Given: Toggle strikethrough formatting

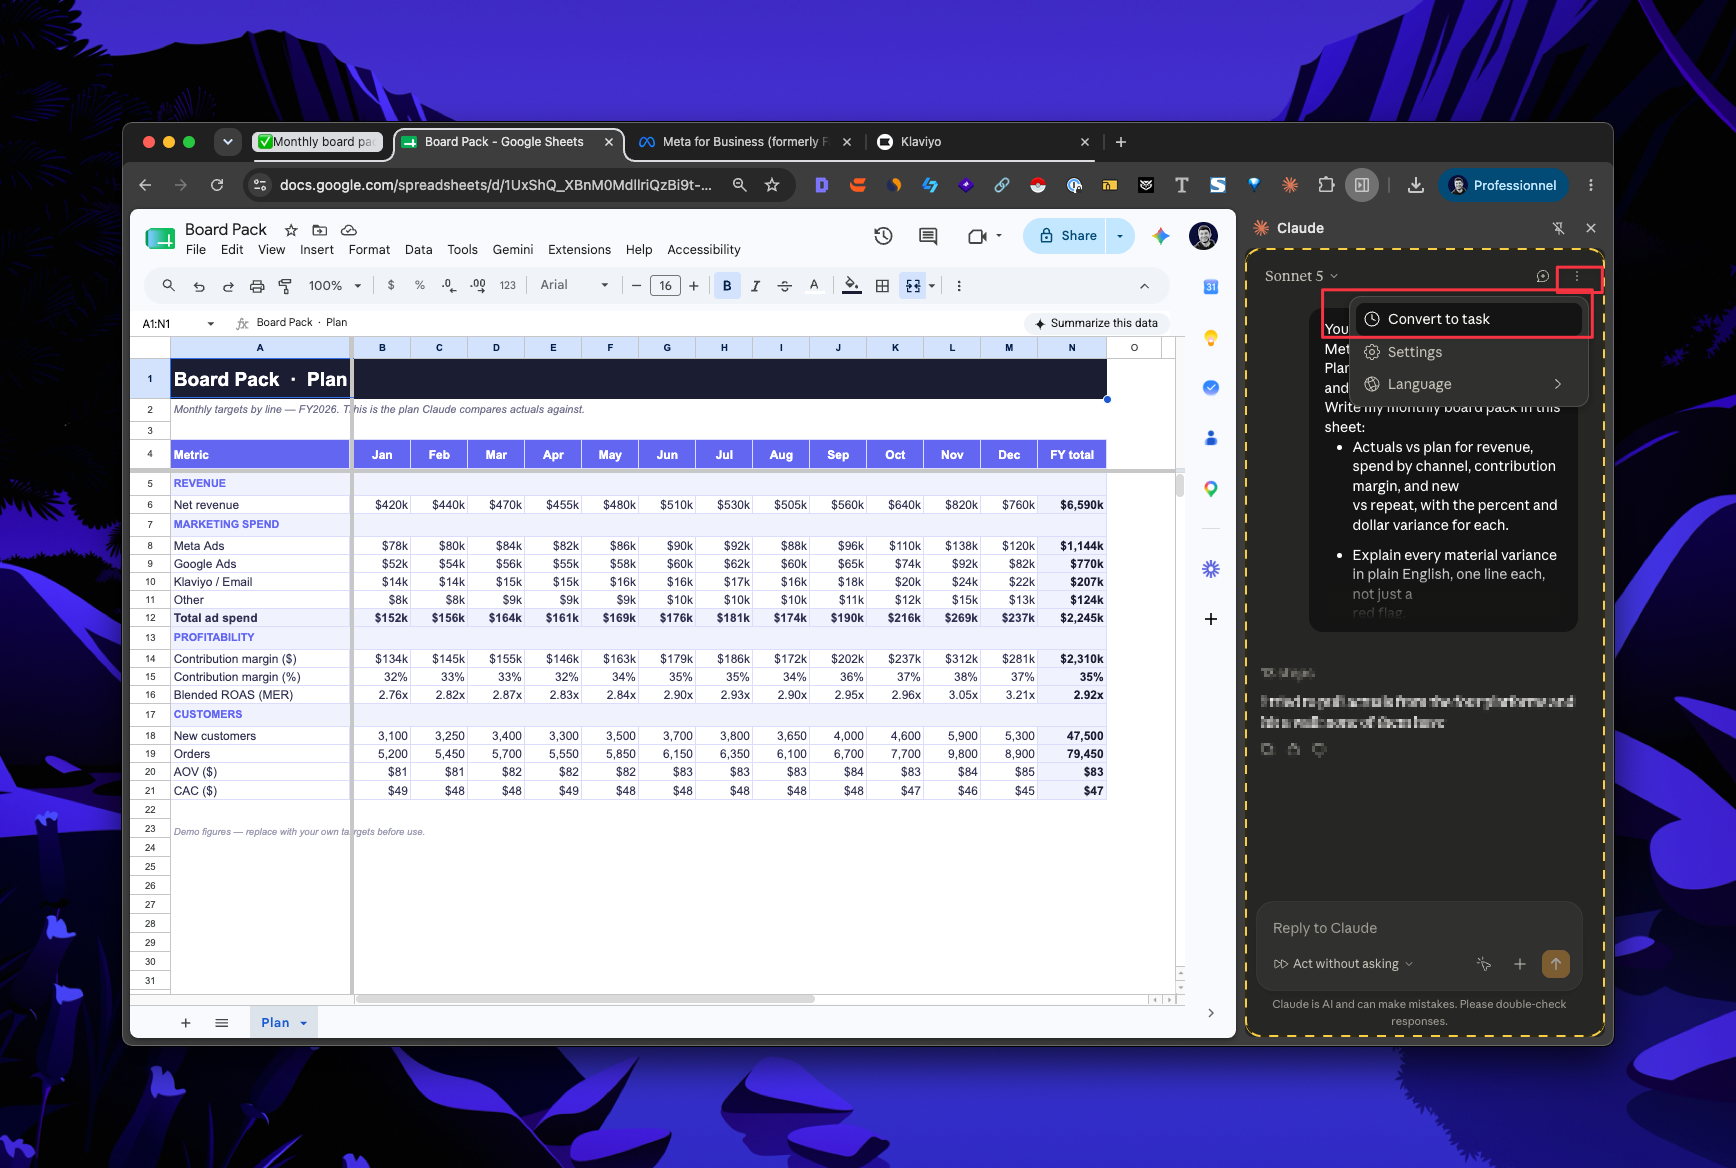Looking at the screenshot, I should [x=785, y=286].
